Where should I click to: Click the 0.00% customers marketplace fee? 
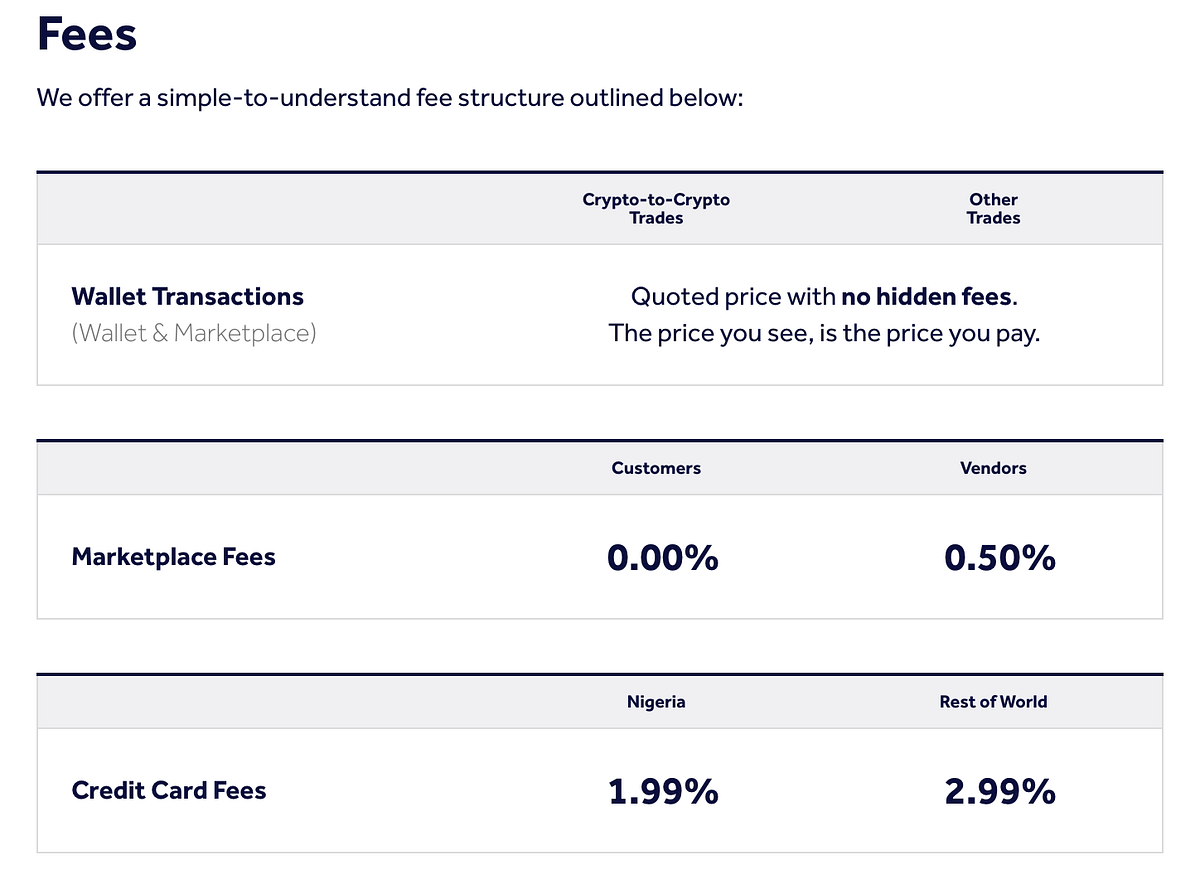[662, 558]
